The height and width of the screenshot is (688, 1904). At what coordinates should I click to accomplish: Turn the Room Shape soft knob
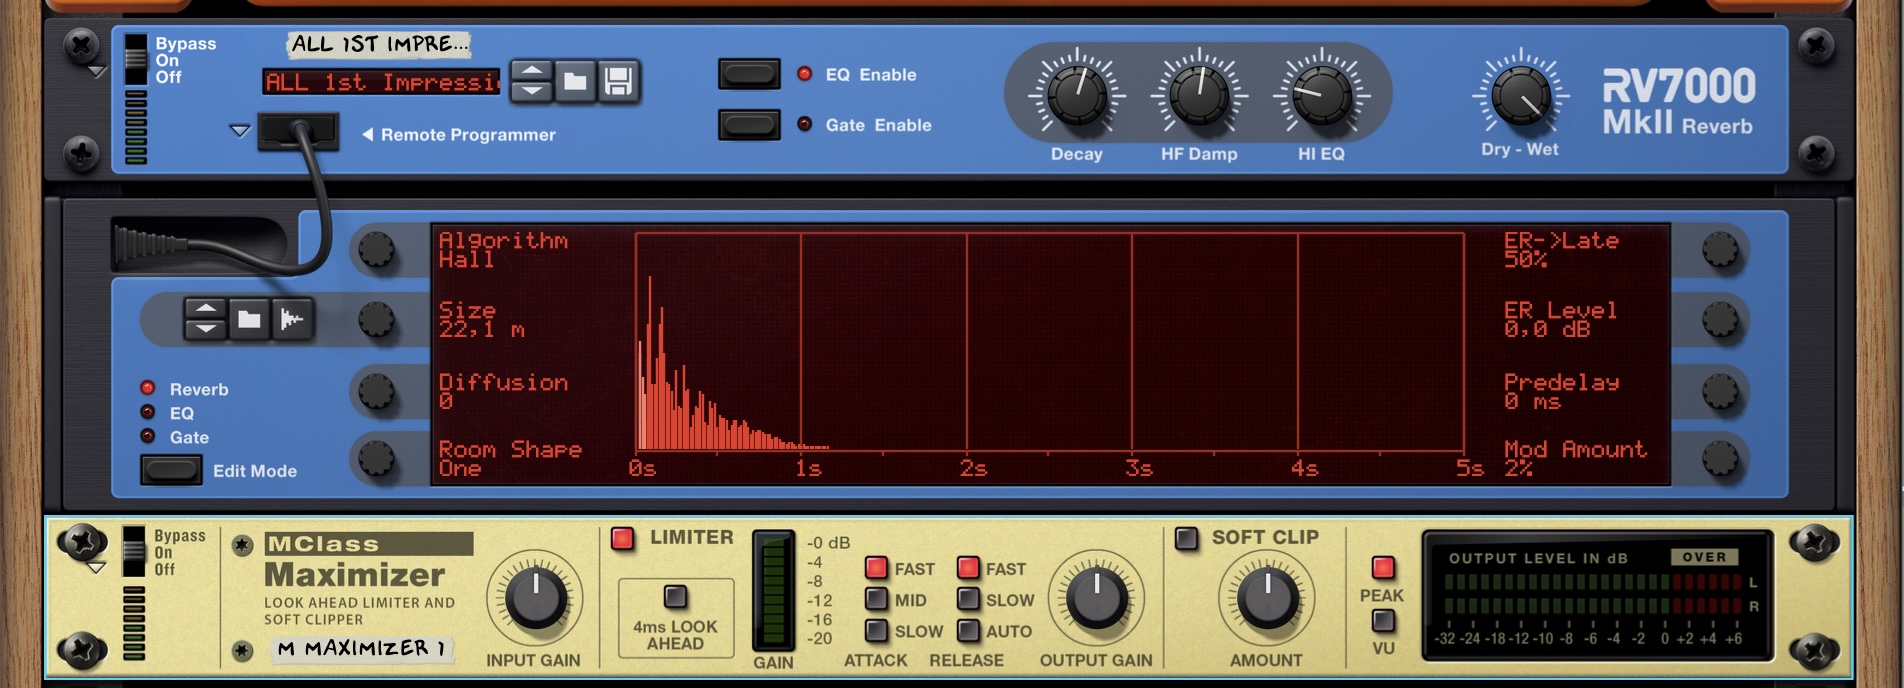pos(377,459)
